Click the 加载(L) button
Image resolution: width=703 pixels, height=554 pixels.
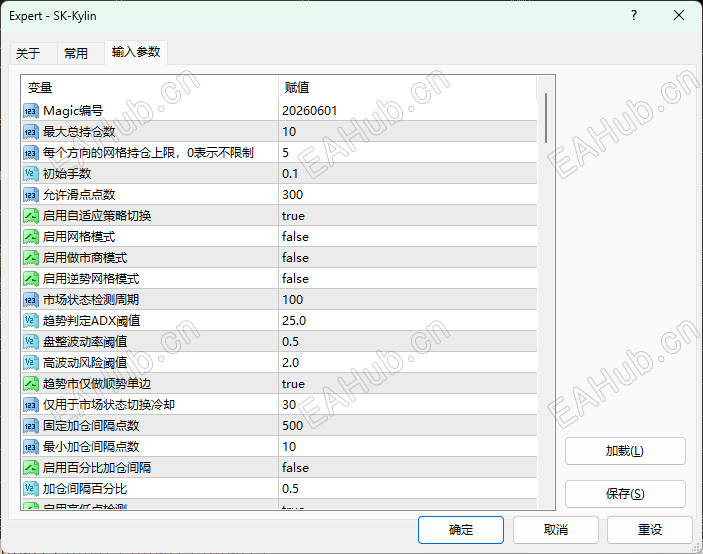tap(625, 451)
